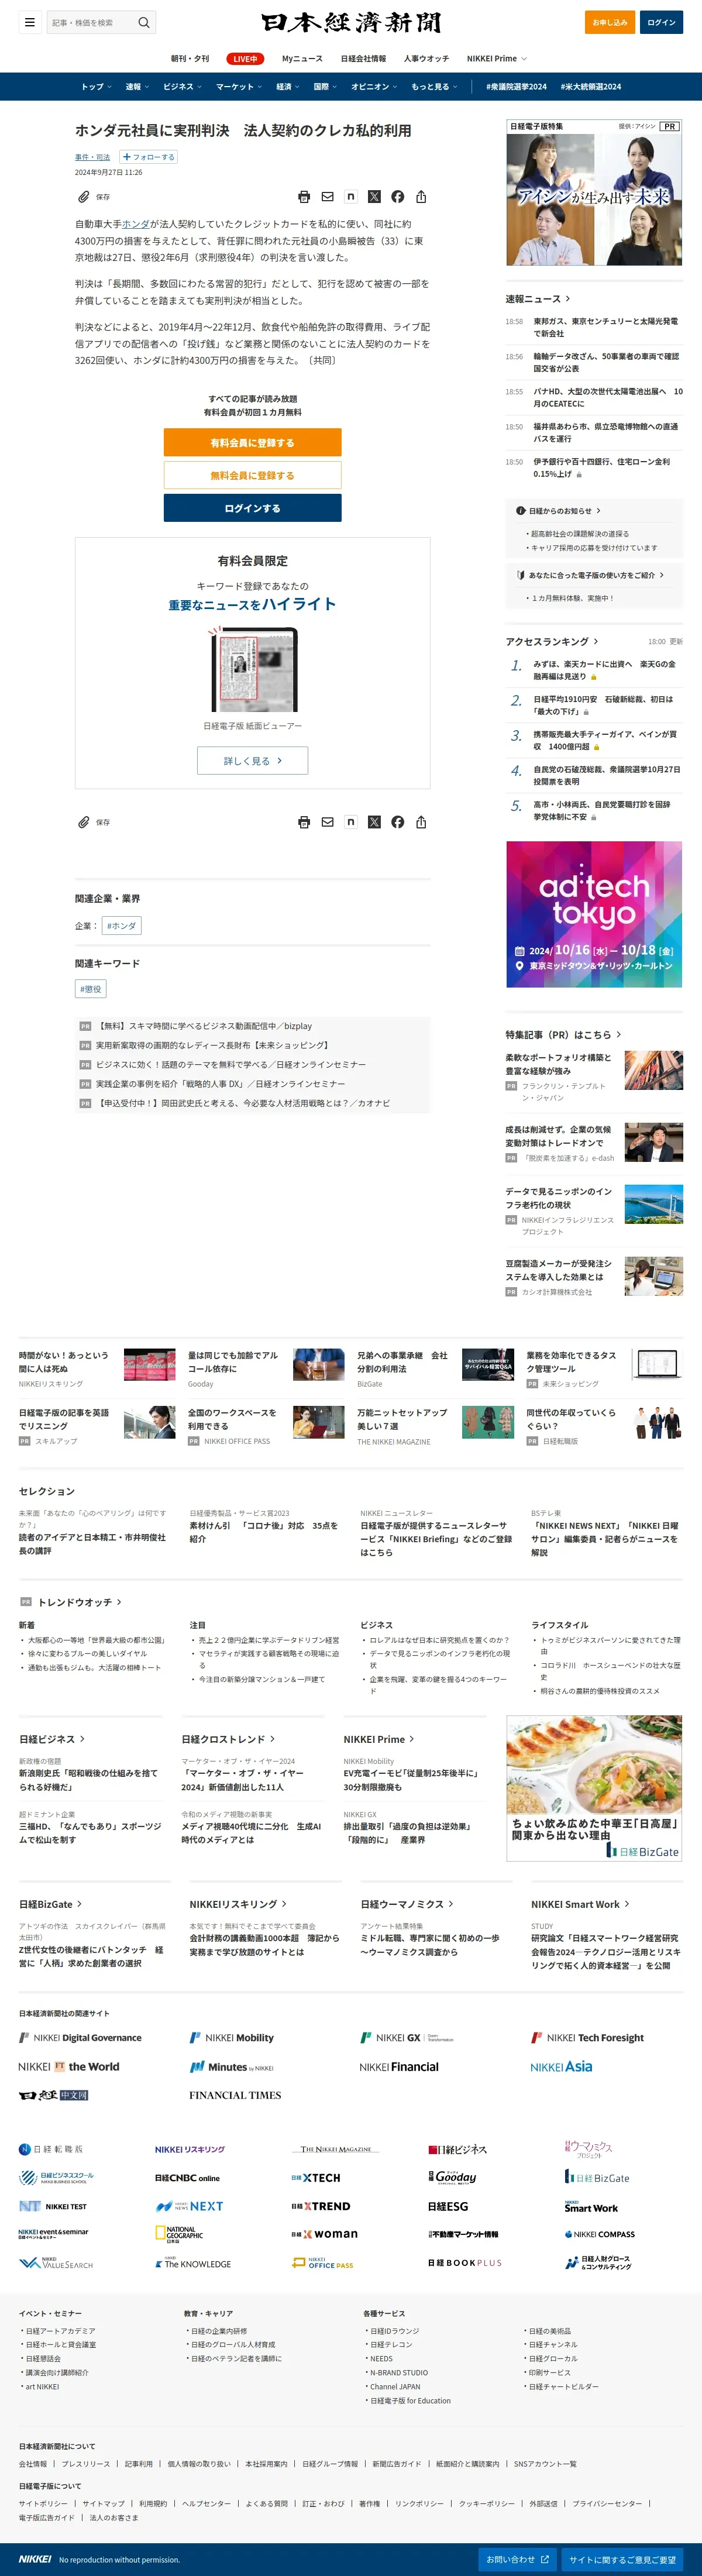Expand the 速報 navigation dropdown
The width and height of the screenshot is (702, 2576).
[137, 87]
